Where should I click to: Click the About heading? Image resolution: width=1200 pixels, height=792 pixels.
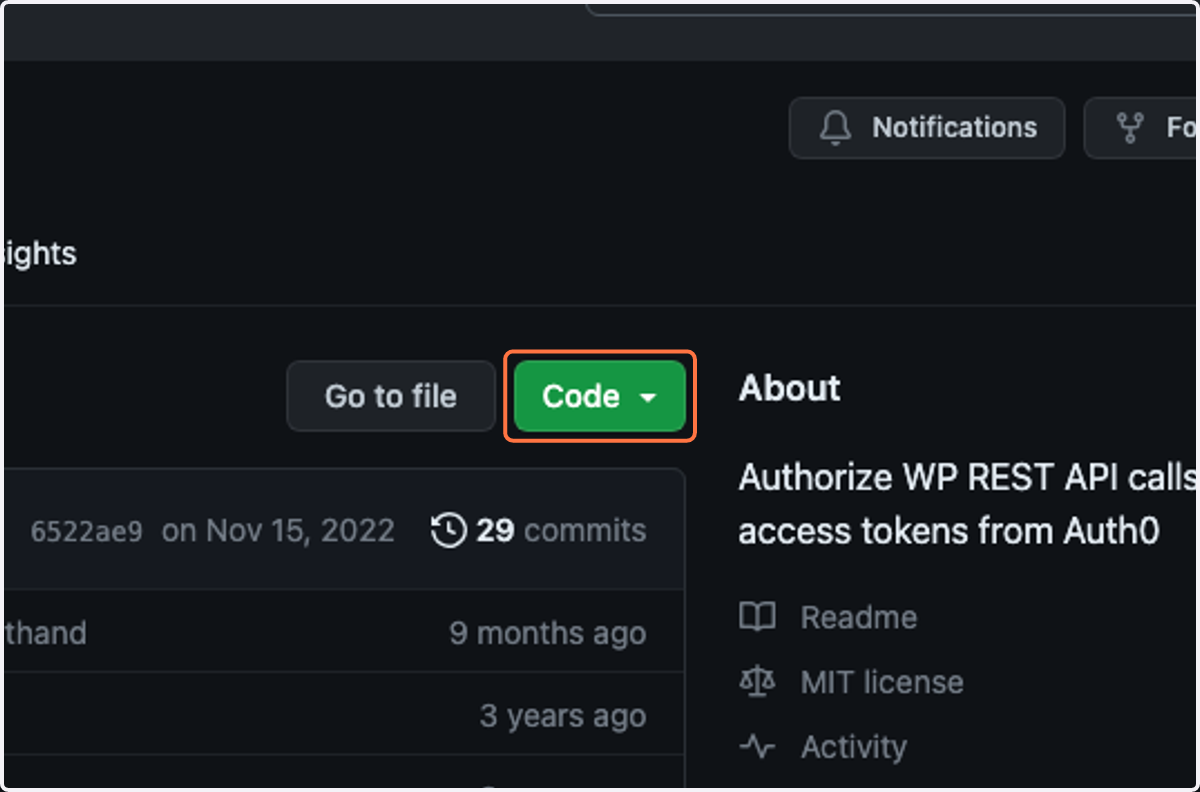[x=790, y=388]
